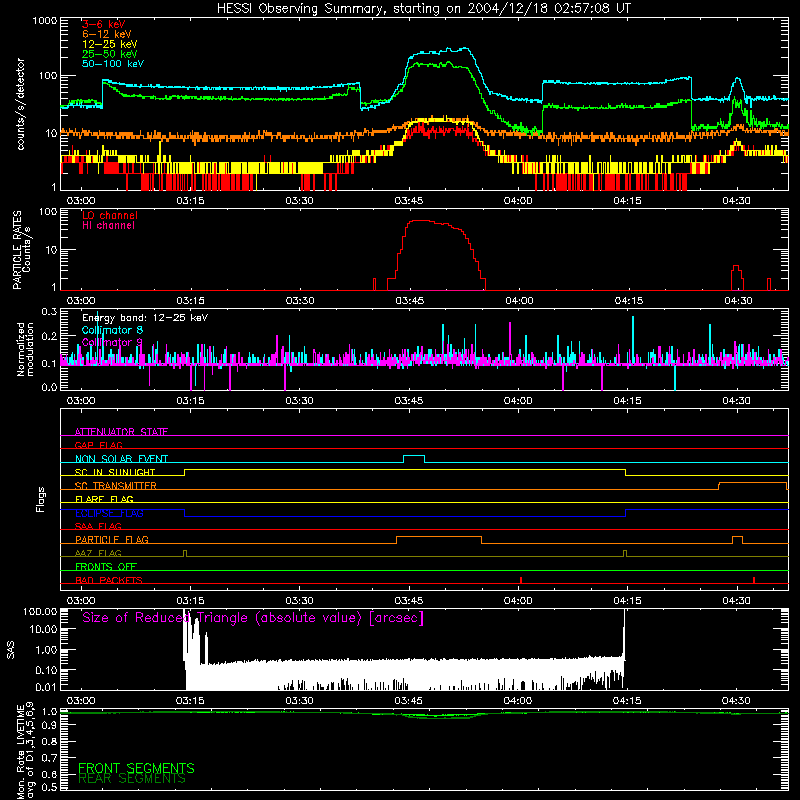Click the 03:00 tick under the SAS panel
800x800 pixels.
point(81,701)
